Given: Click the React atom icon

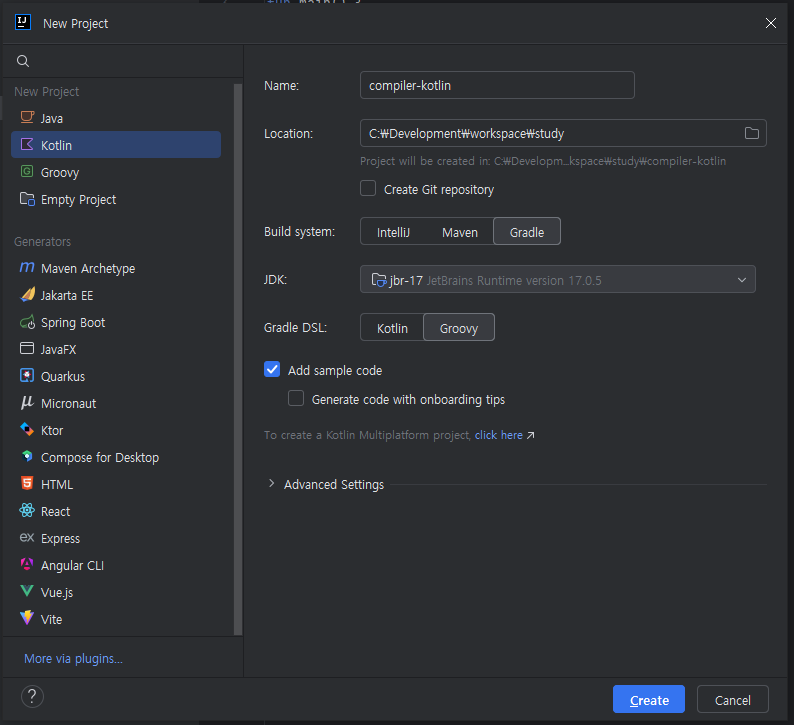Looking at the screenshot, I should (27, 510).
